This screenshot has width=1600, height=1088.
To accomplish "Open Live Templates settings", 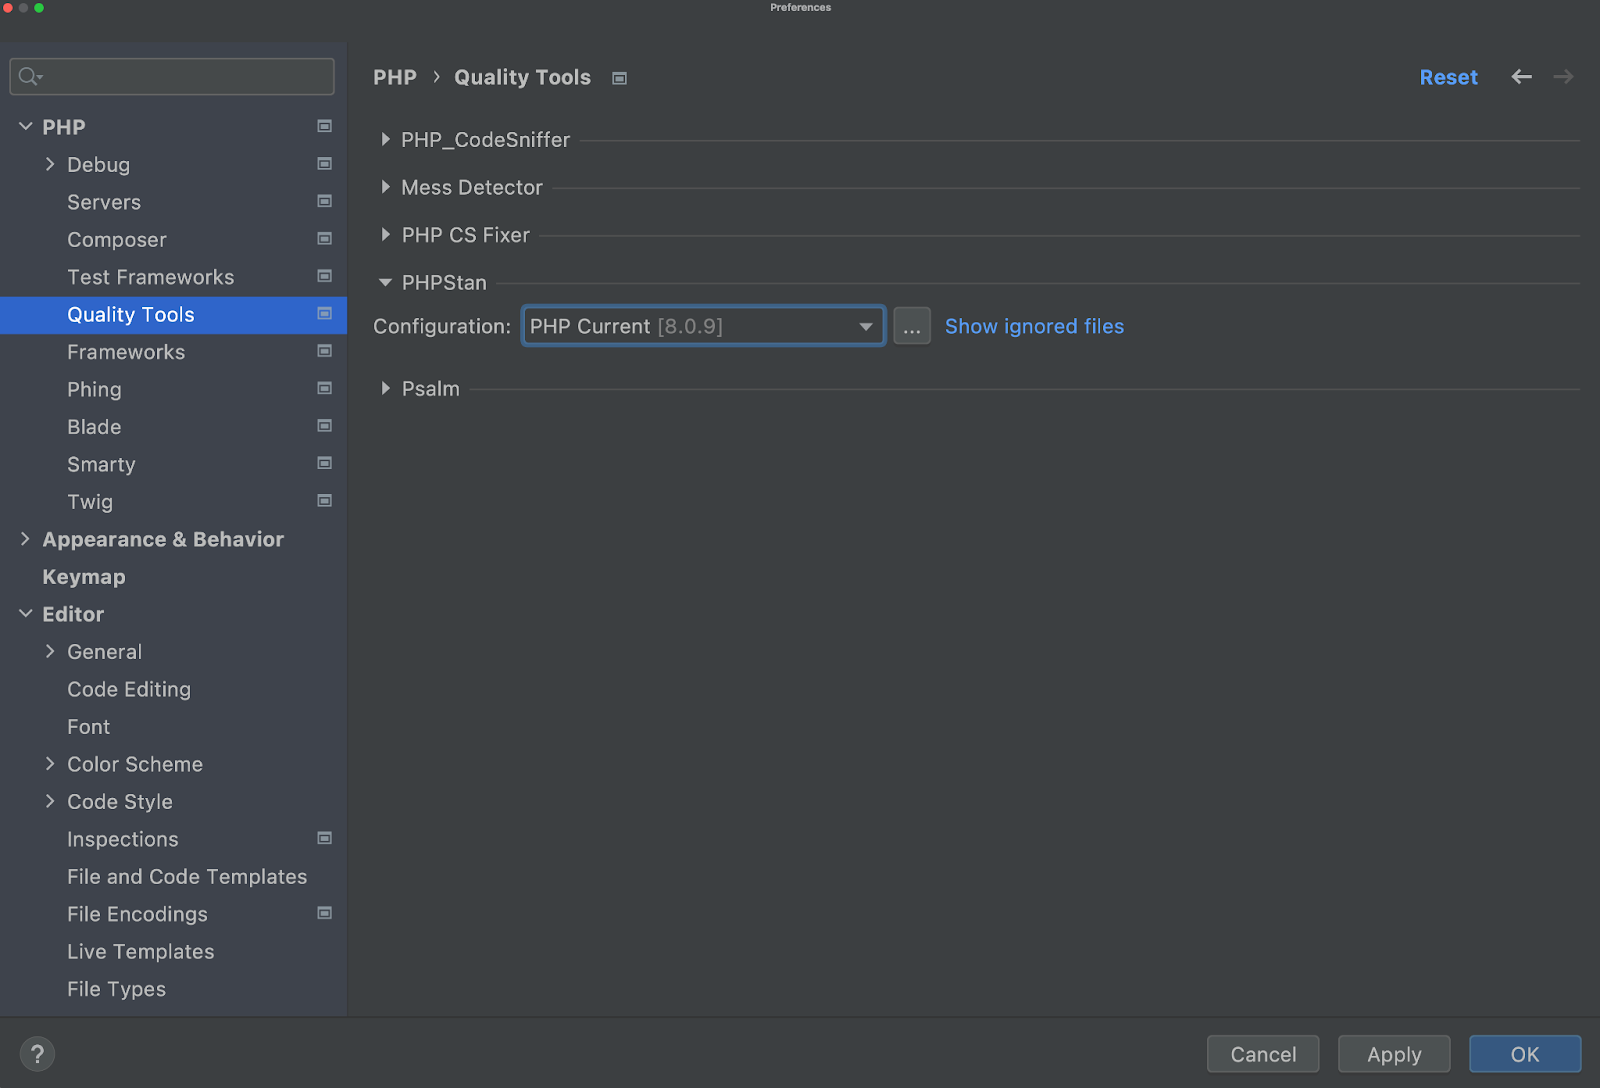I will pyautogui.click(x=141, y=952).
